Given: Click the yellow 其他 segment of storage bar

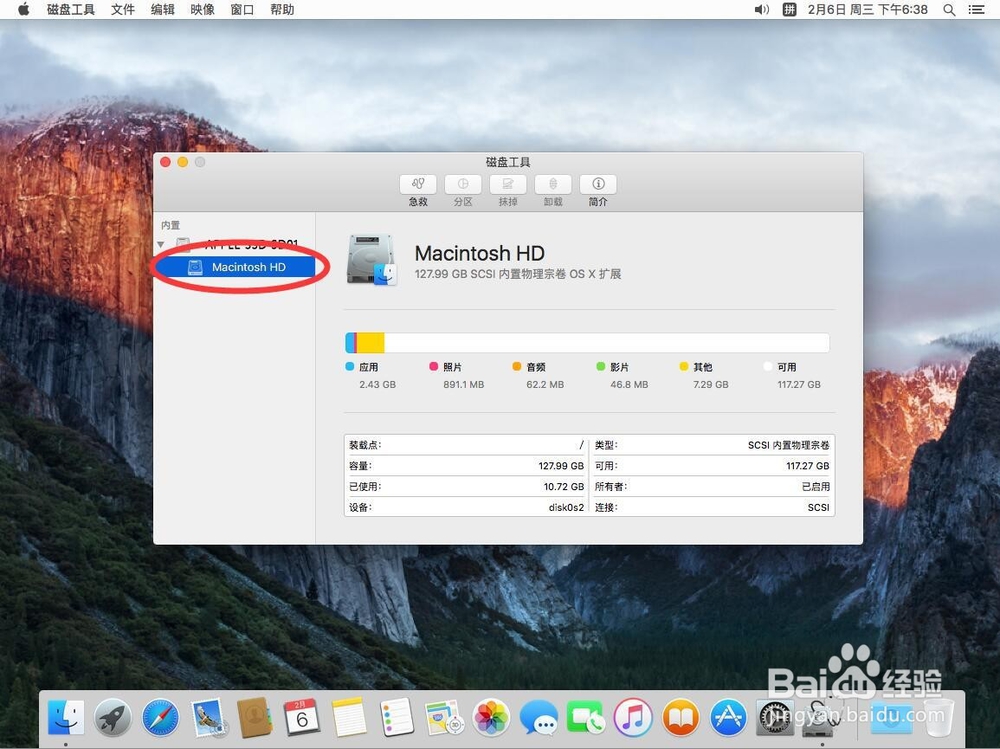Looking at the screenshot, I should (x=370, y=343).
